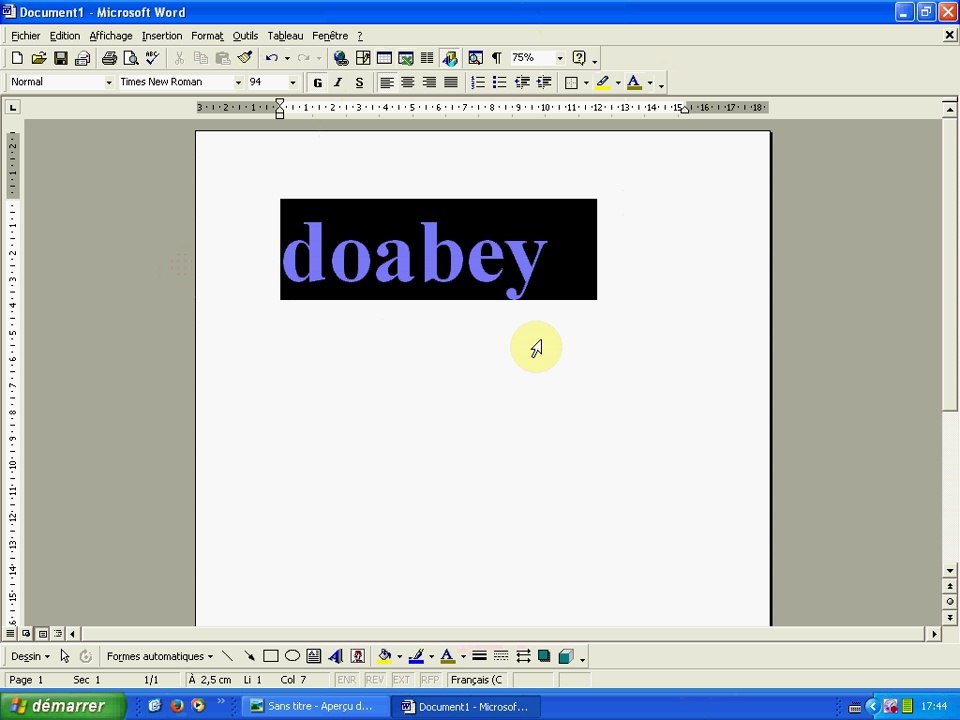Open 3-D style settings
This screenshot has height=720, width=960.
pos(566,656)
